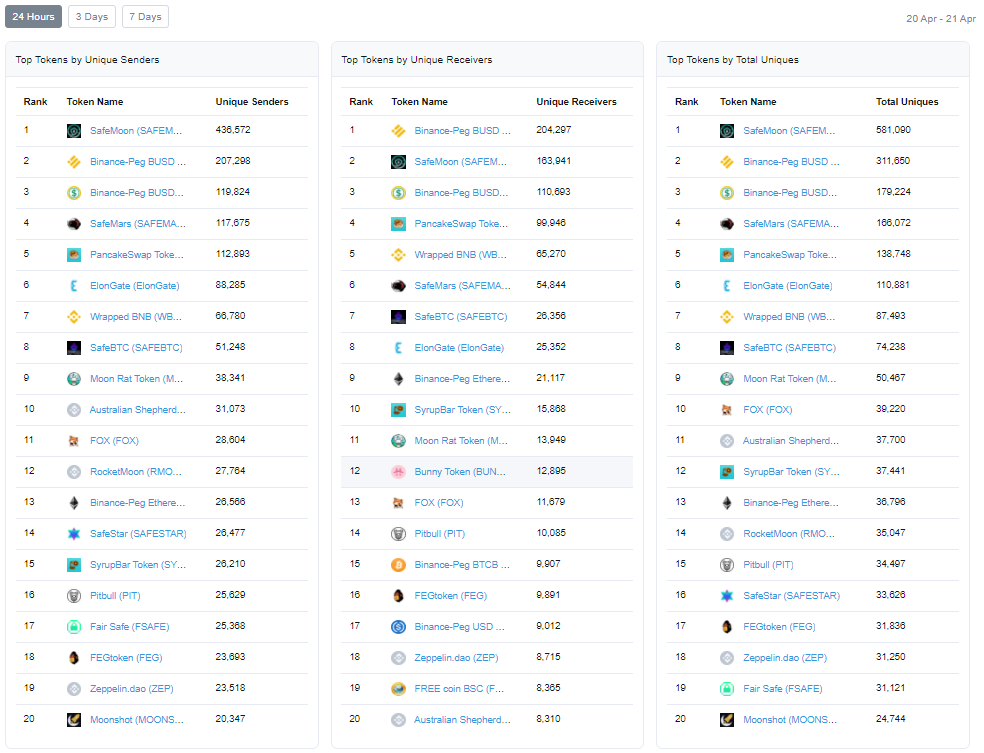
Task: Open FREE coin BSC link in Unique Receivers table
Action: coord(459,688)
